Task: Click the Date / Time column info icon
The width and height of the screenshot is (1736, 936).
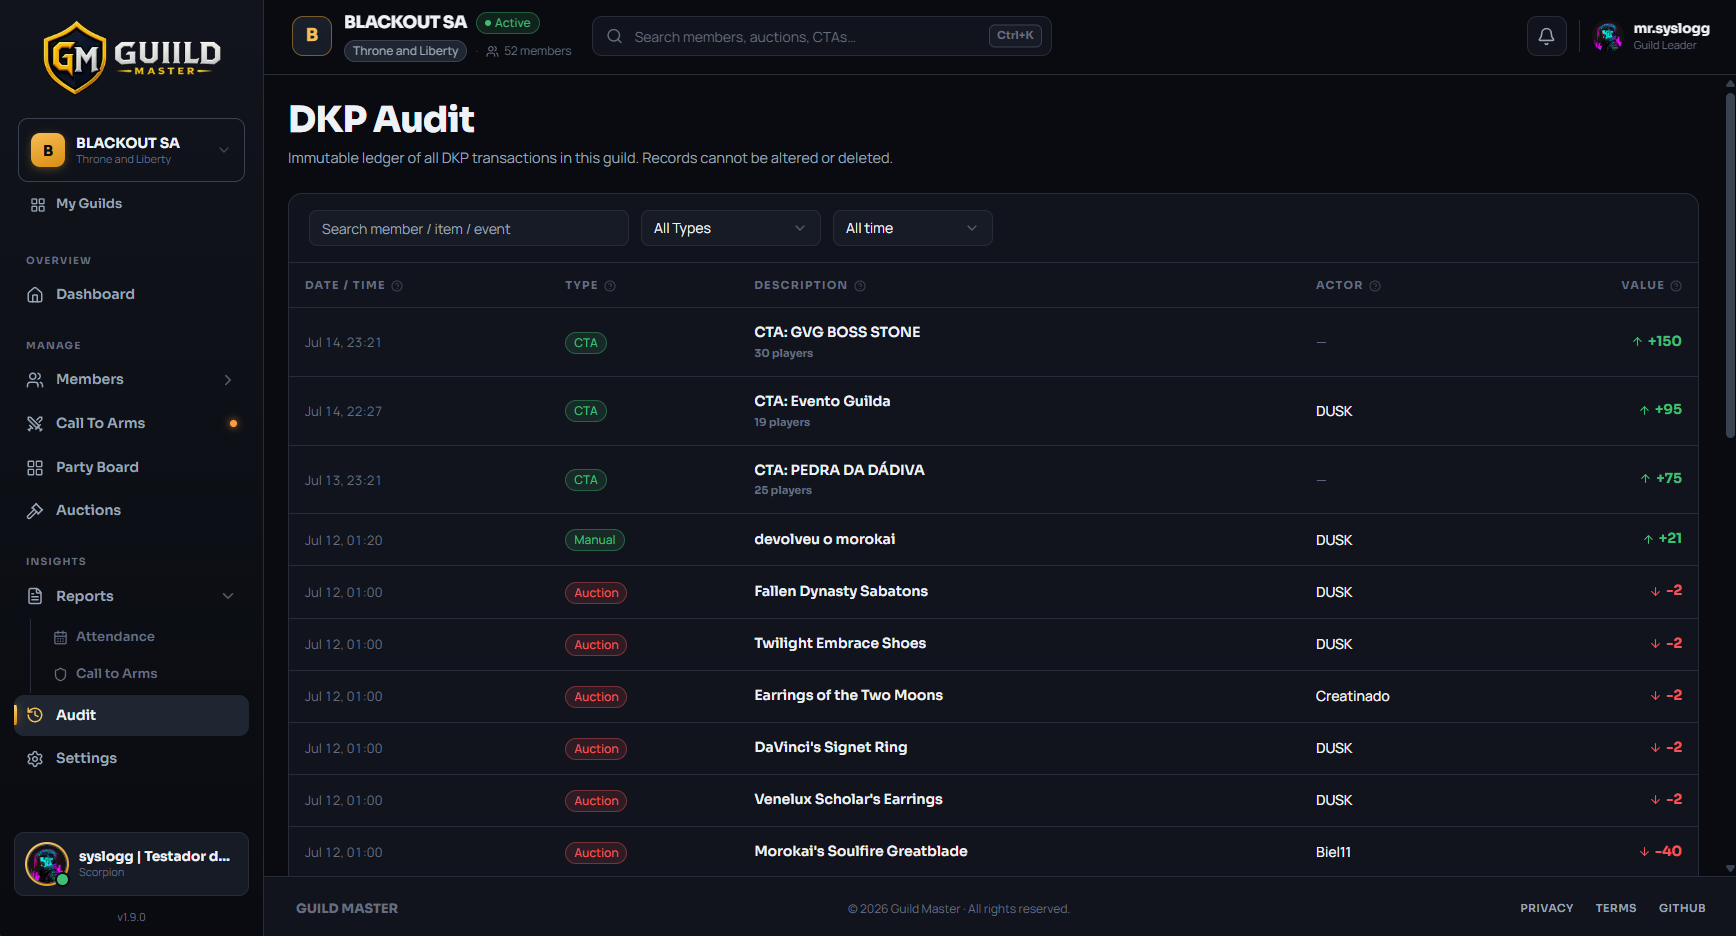Action: point(397,286)
